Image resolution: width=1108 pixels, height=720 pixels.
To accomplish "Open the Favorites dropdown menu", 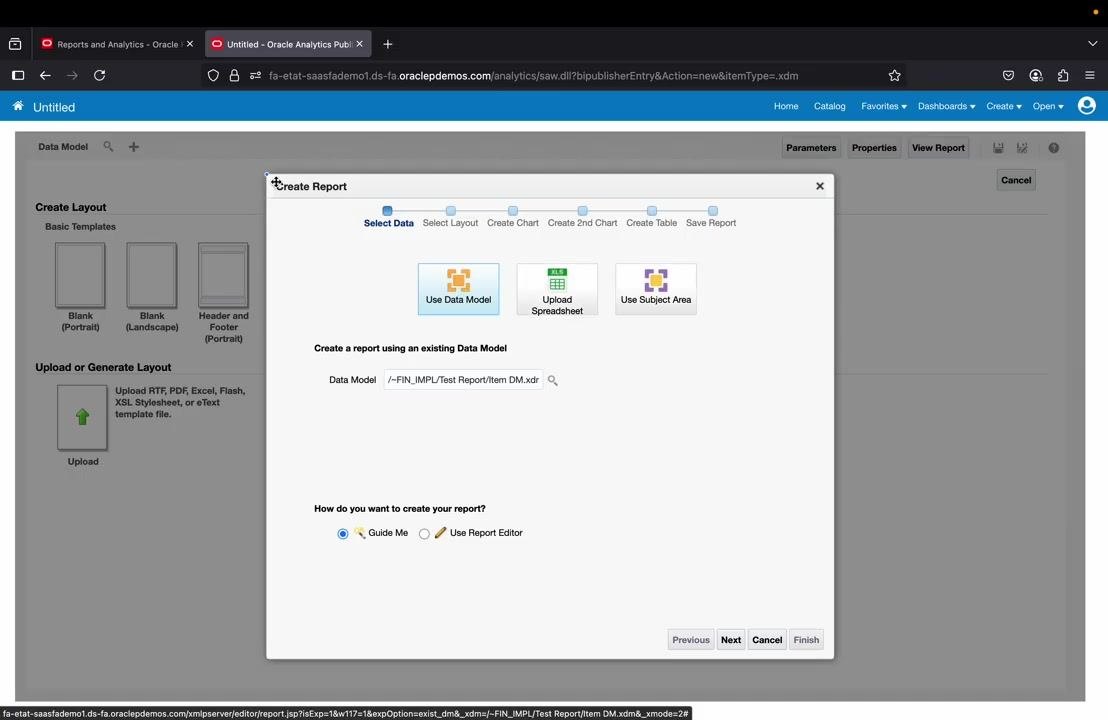I will coord(883,106).
